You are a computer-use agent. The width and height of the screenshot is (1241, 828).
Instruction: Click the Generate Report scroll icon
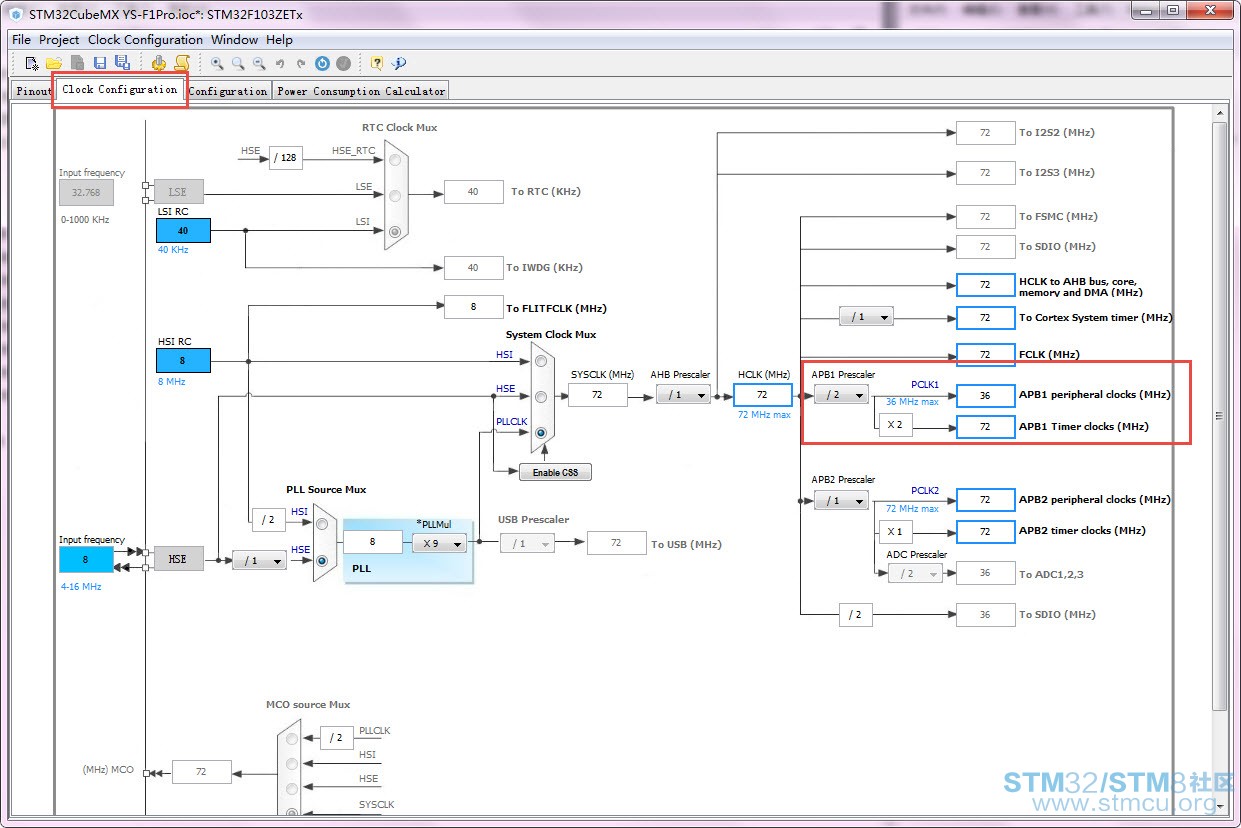181,63
